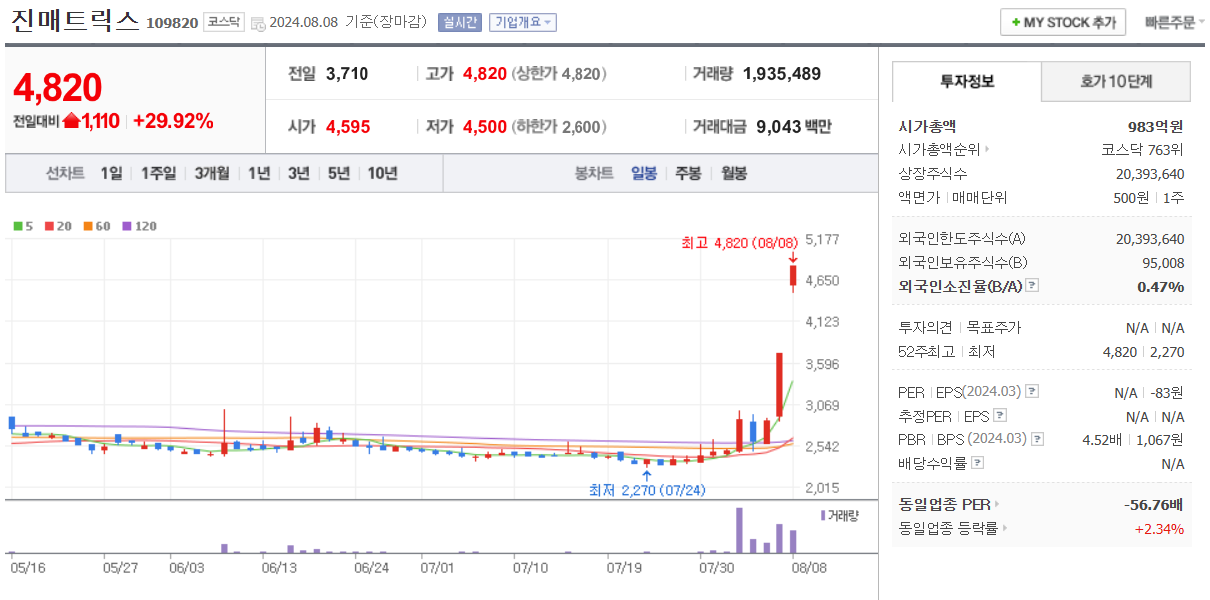Click the green plus icon on MY STOCK 추가
Viewport: 1210px width, 600px height.
click(1016, 22)
